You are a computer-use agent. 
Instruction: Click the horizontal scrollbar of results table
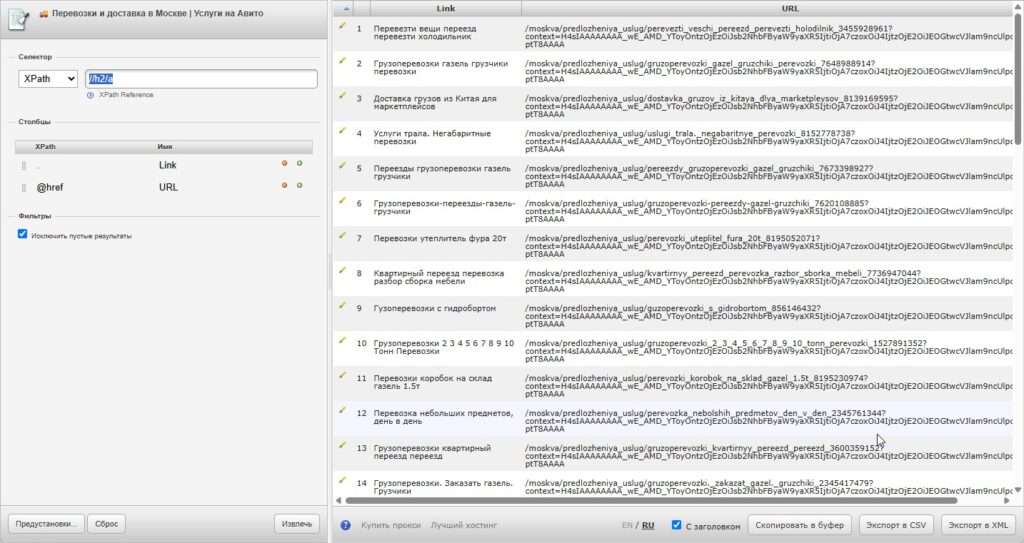pos(651,501)
